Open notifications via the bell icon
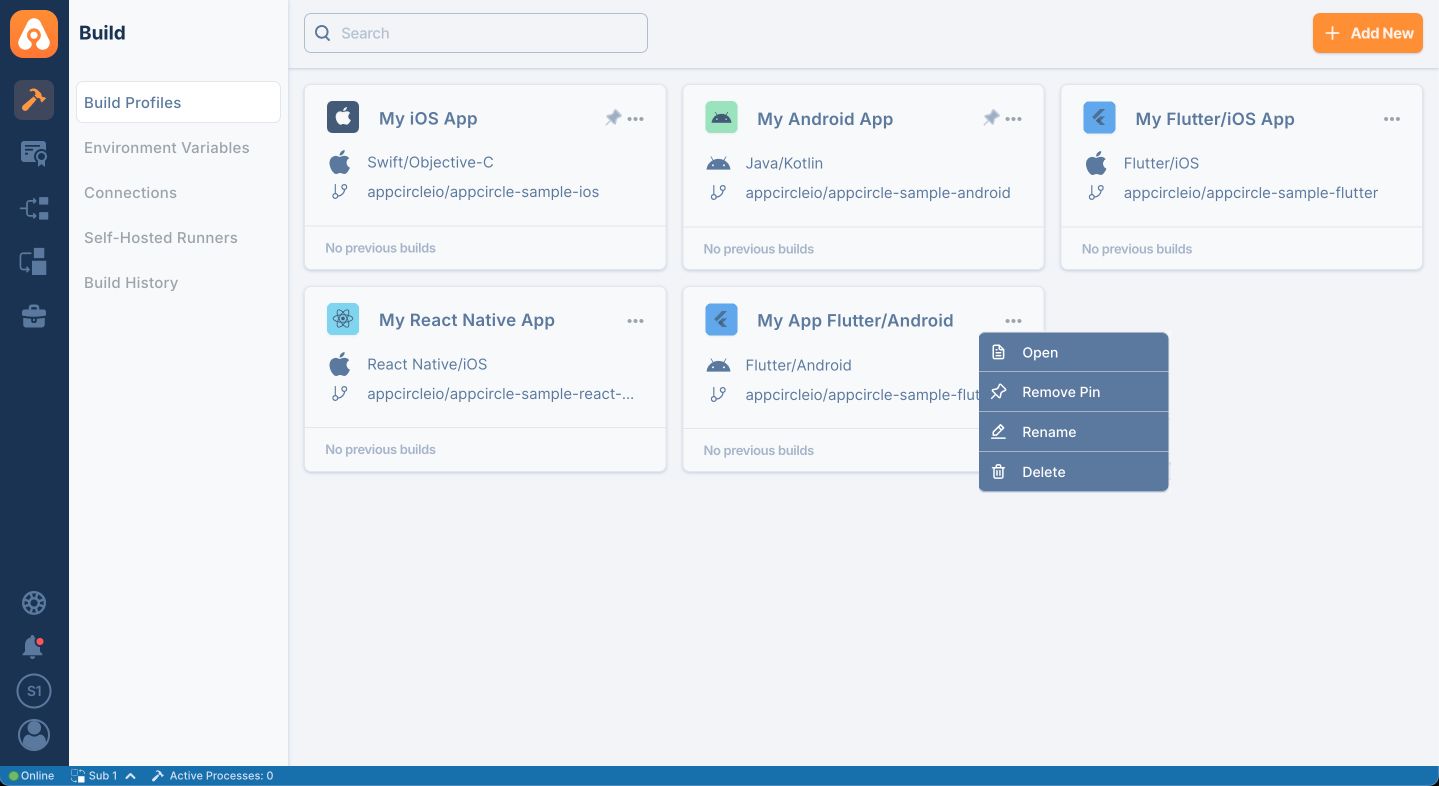This screenshot has width=1439, height=786. (33, 647)
